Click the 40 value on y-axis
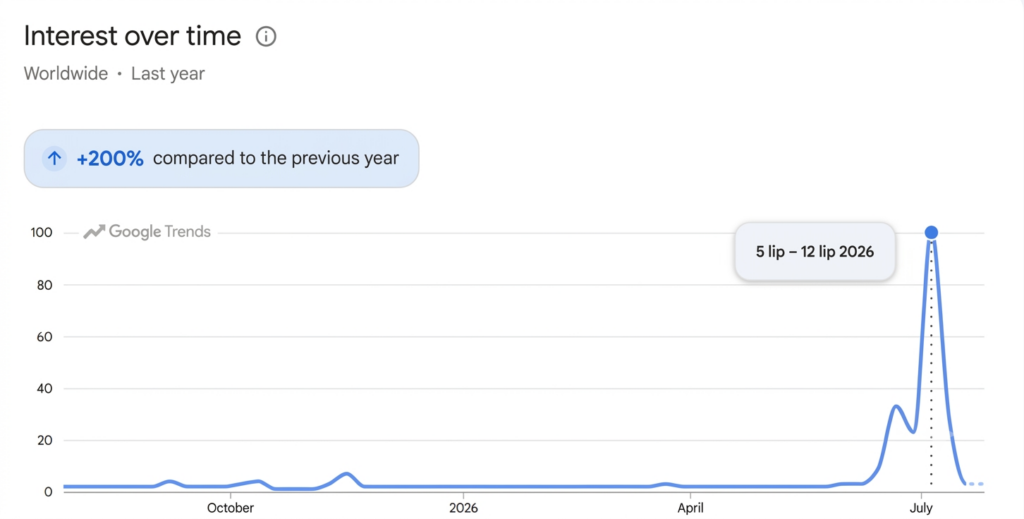The image size is (1024, 519). [44, 389]
